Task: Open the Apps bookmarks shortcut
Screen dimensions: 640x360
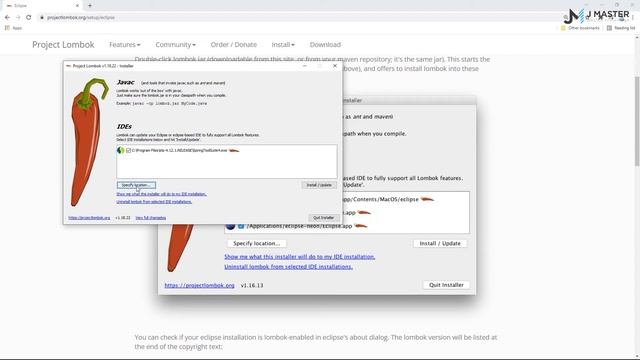Action: (x=13, y=28)
